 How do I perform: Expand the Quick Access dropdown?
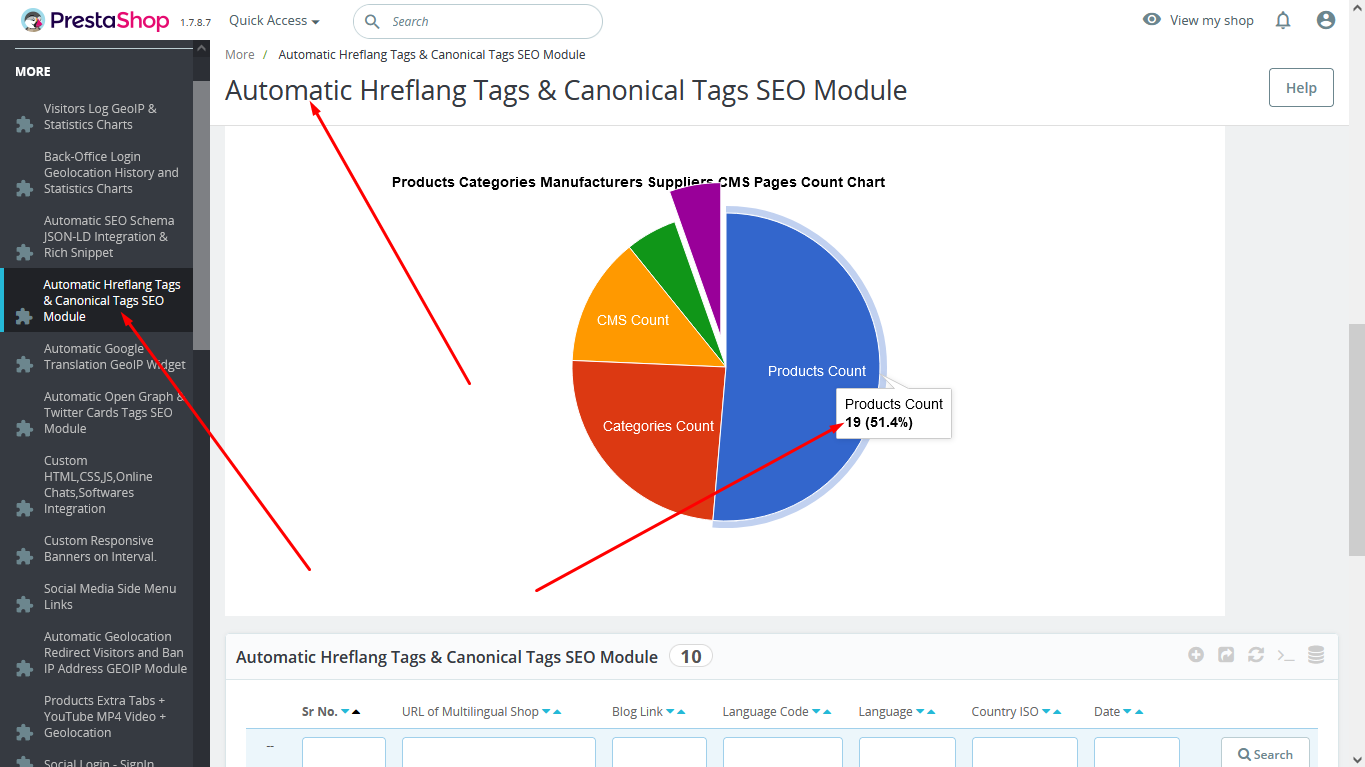274,20
